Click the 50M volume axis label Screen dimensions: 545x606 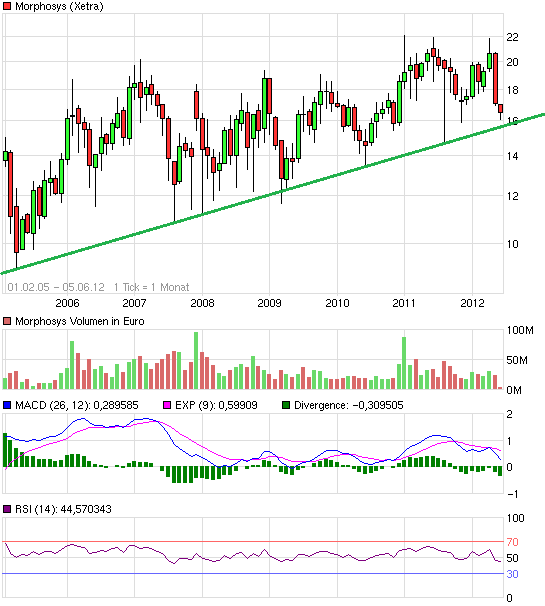[x=517, y=360]
